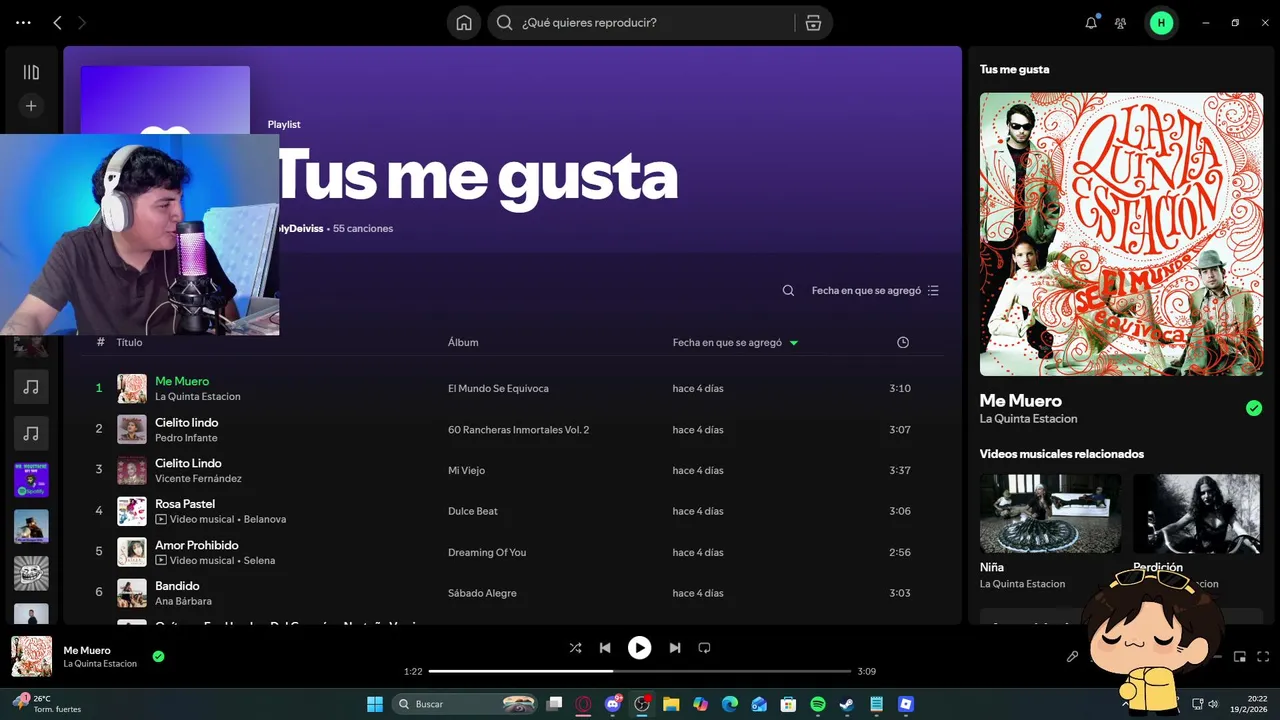Toggle liked checkmark in now-playing panel
The width and height of the screenshot is (1280, 720).
tap(1254, 408)
